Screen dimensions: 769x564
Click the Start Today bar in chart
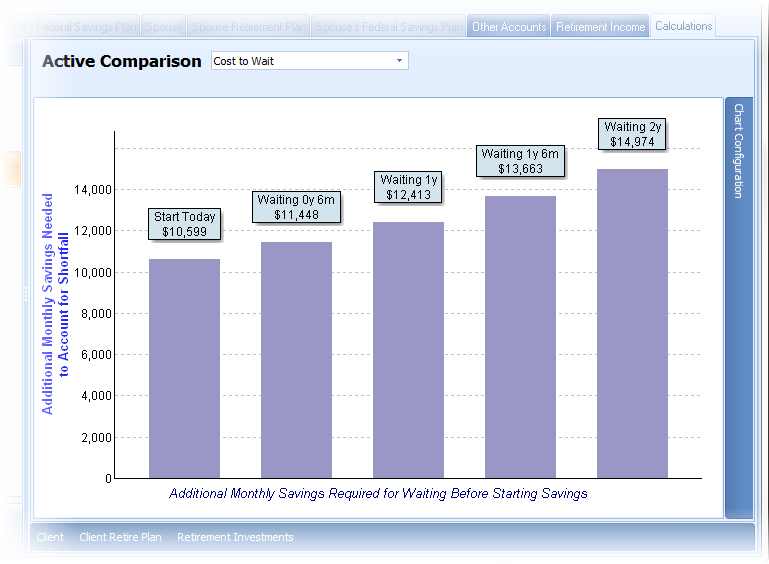pyautogui.click(x=184, y=368)
